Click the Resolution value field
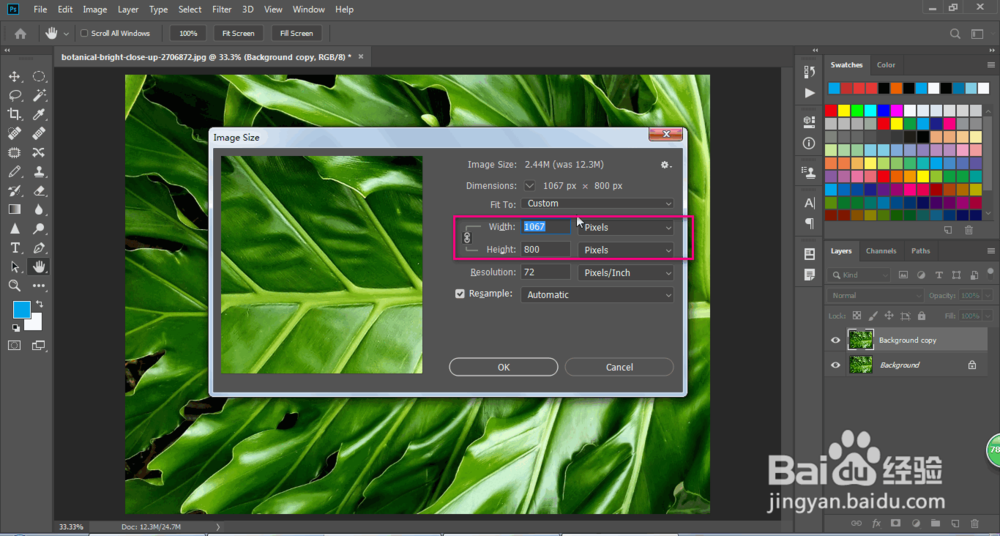Screen dimensions: 1000x536 (546, 272)
